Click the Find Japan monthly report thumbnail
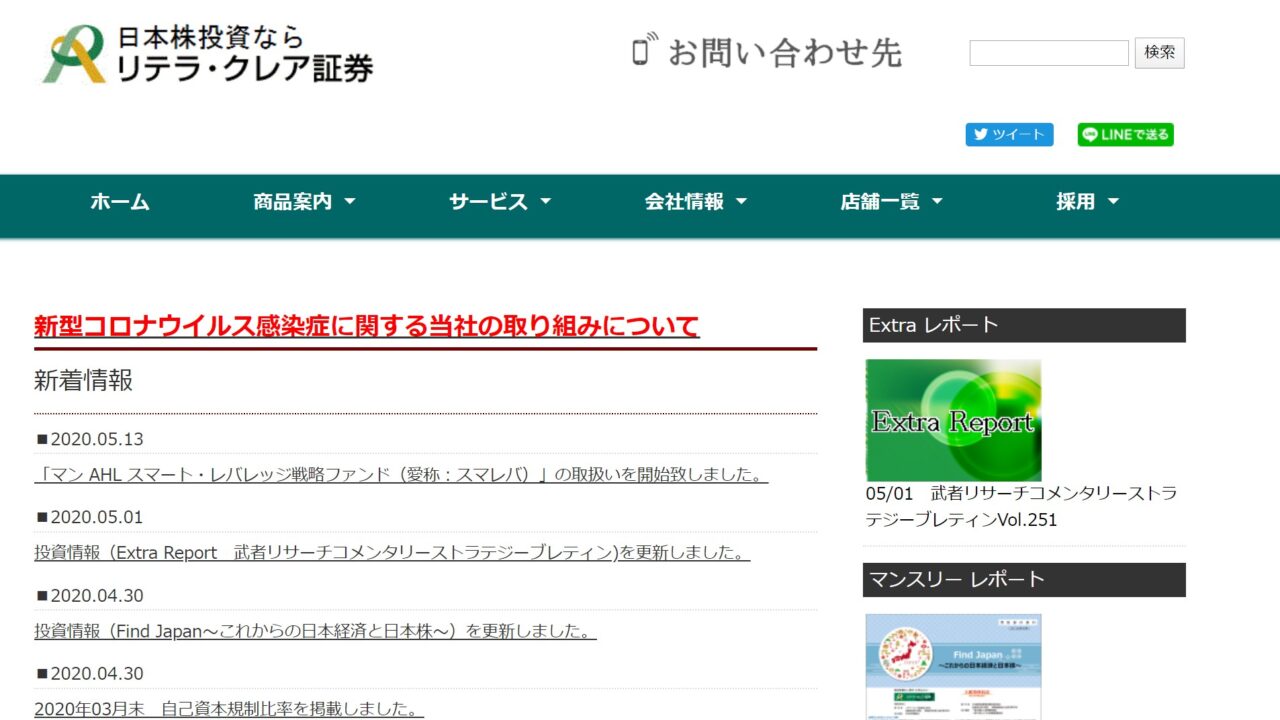Screen dimensions: 1280x720 953,667
